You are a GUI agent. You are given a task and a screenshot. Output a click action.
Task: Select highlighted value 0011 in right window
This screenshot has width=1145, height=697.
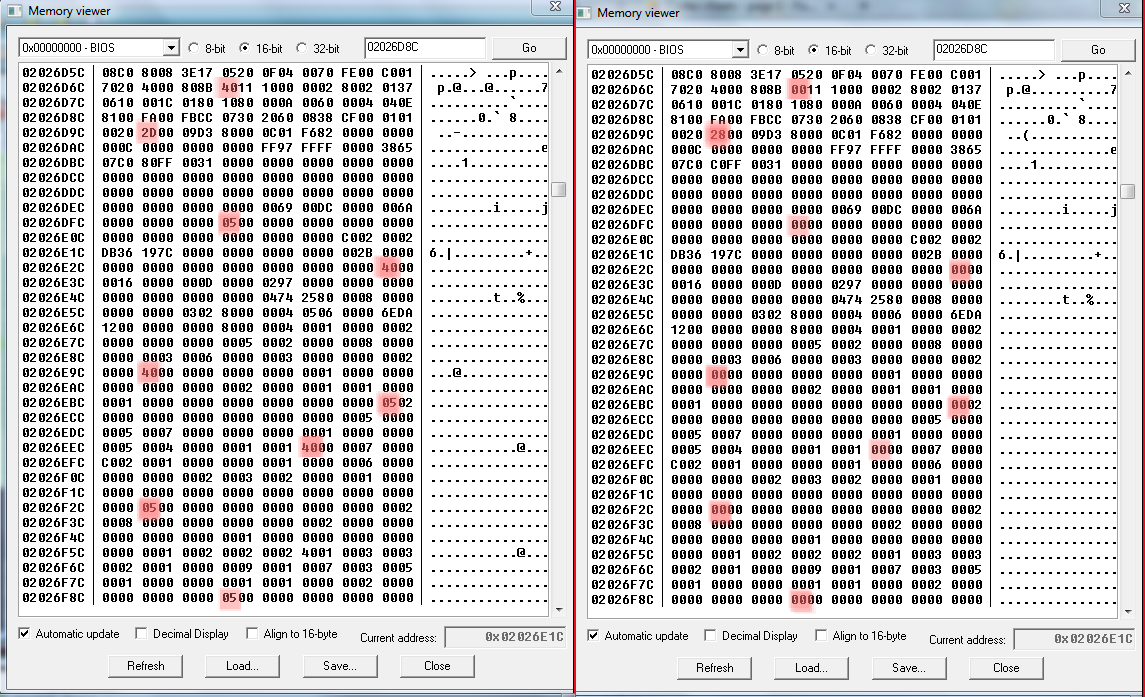pyautogui.click(x=806, y=90)
